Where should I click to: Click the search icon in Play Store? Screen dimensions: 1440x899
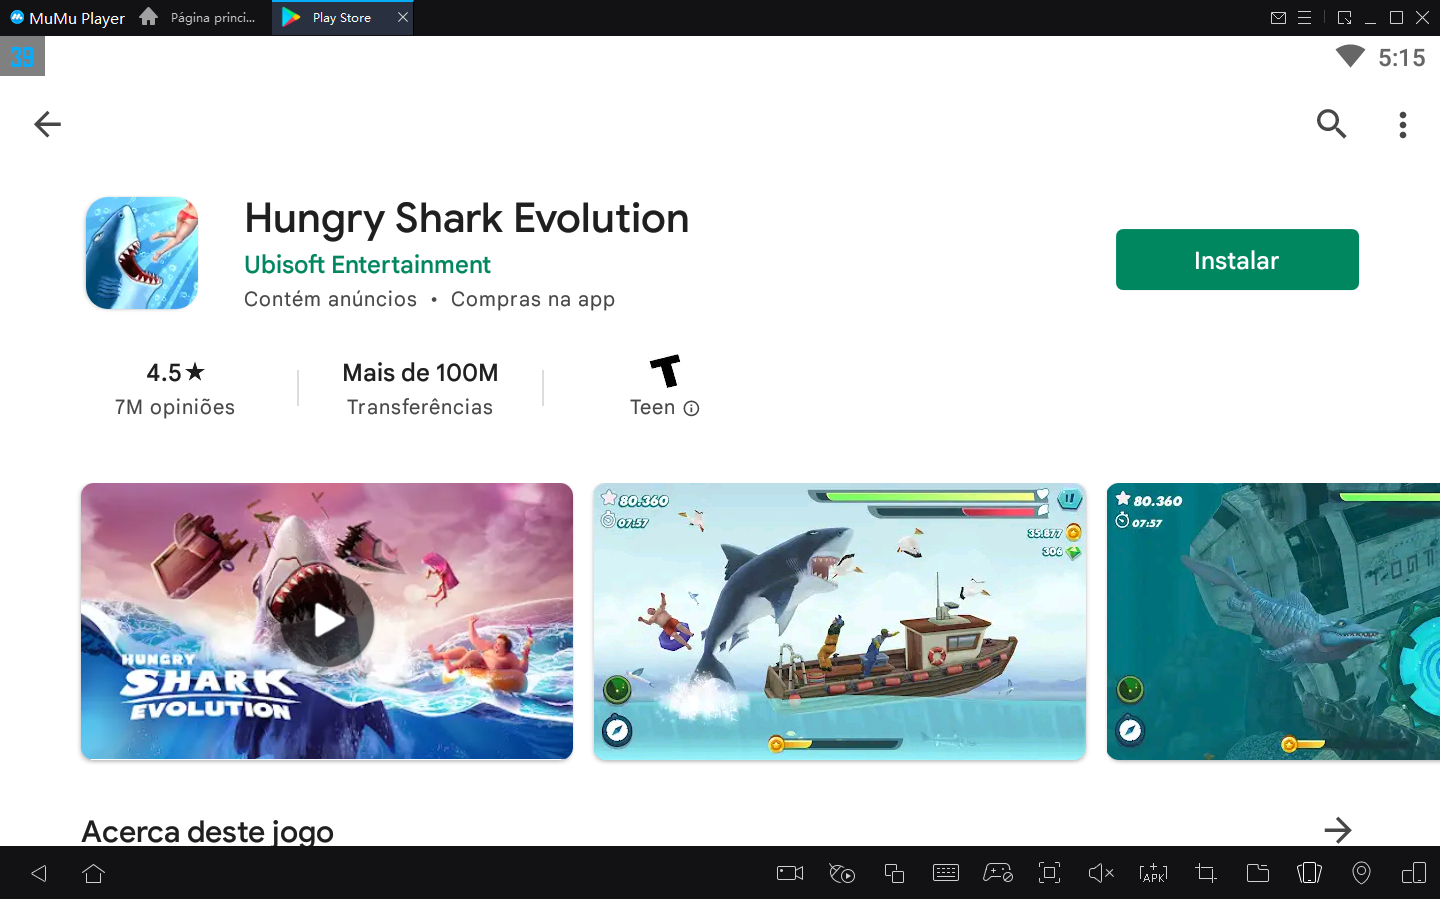(1331, 124)
